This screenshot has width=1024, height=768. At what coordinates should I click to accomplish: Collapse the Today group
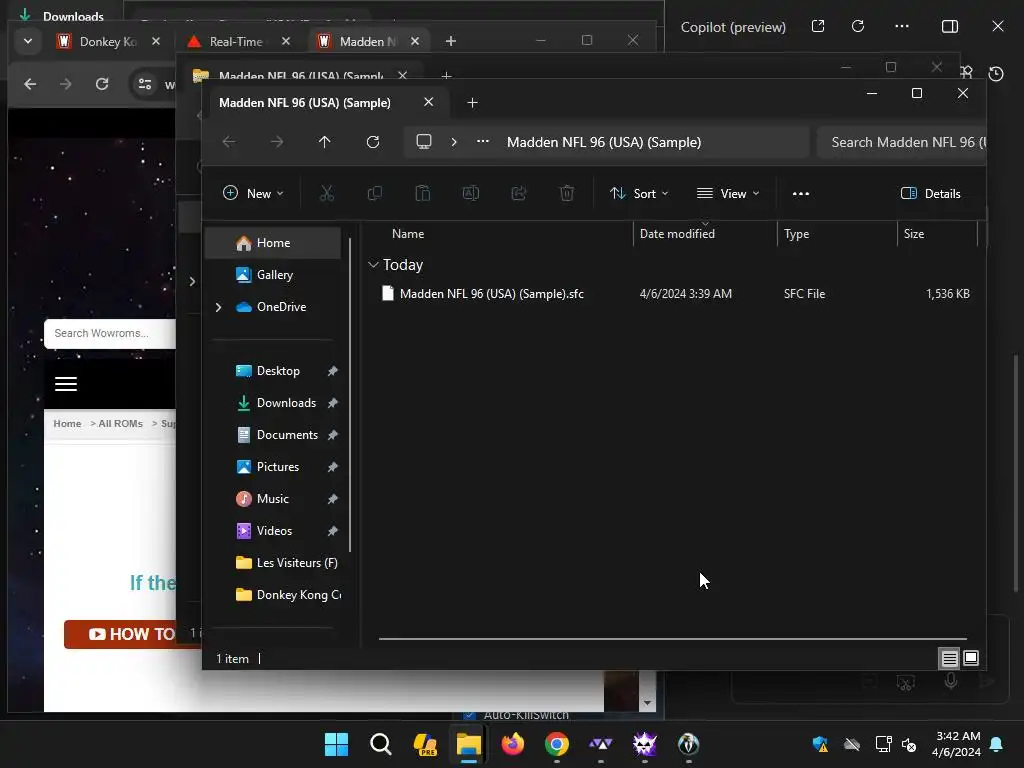373,264
